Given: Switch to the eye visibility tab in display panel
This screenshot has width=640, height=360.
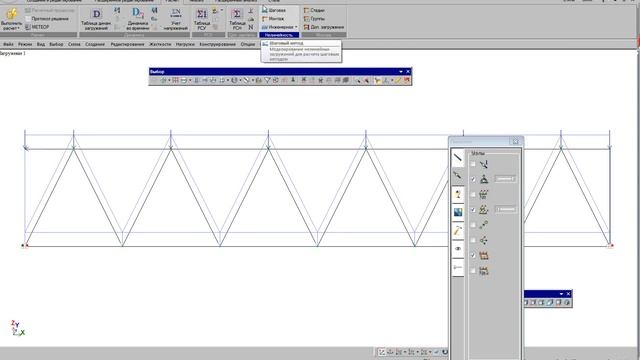Looking at the screenshot, I should pyautogui.click(x=458, y=249).
